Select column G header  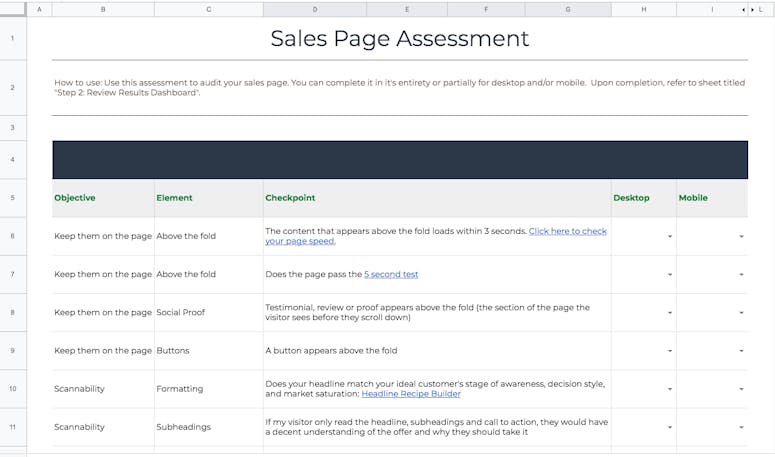(x=568, y=9)
